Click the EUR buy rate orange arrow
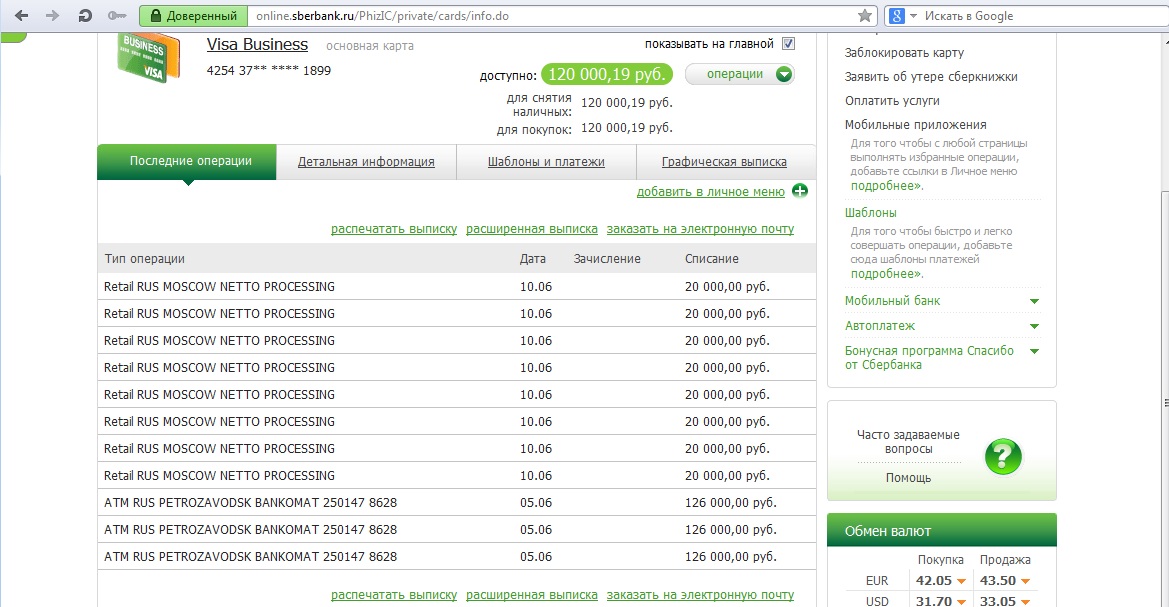The width and height of the screenshot is (1169, 607). pos(961,581)
